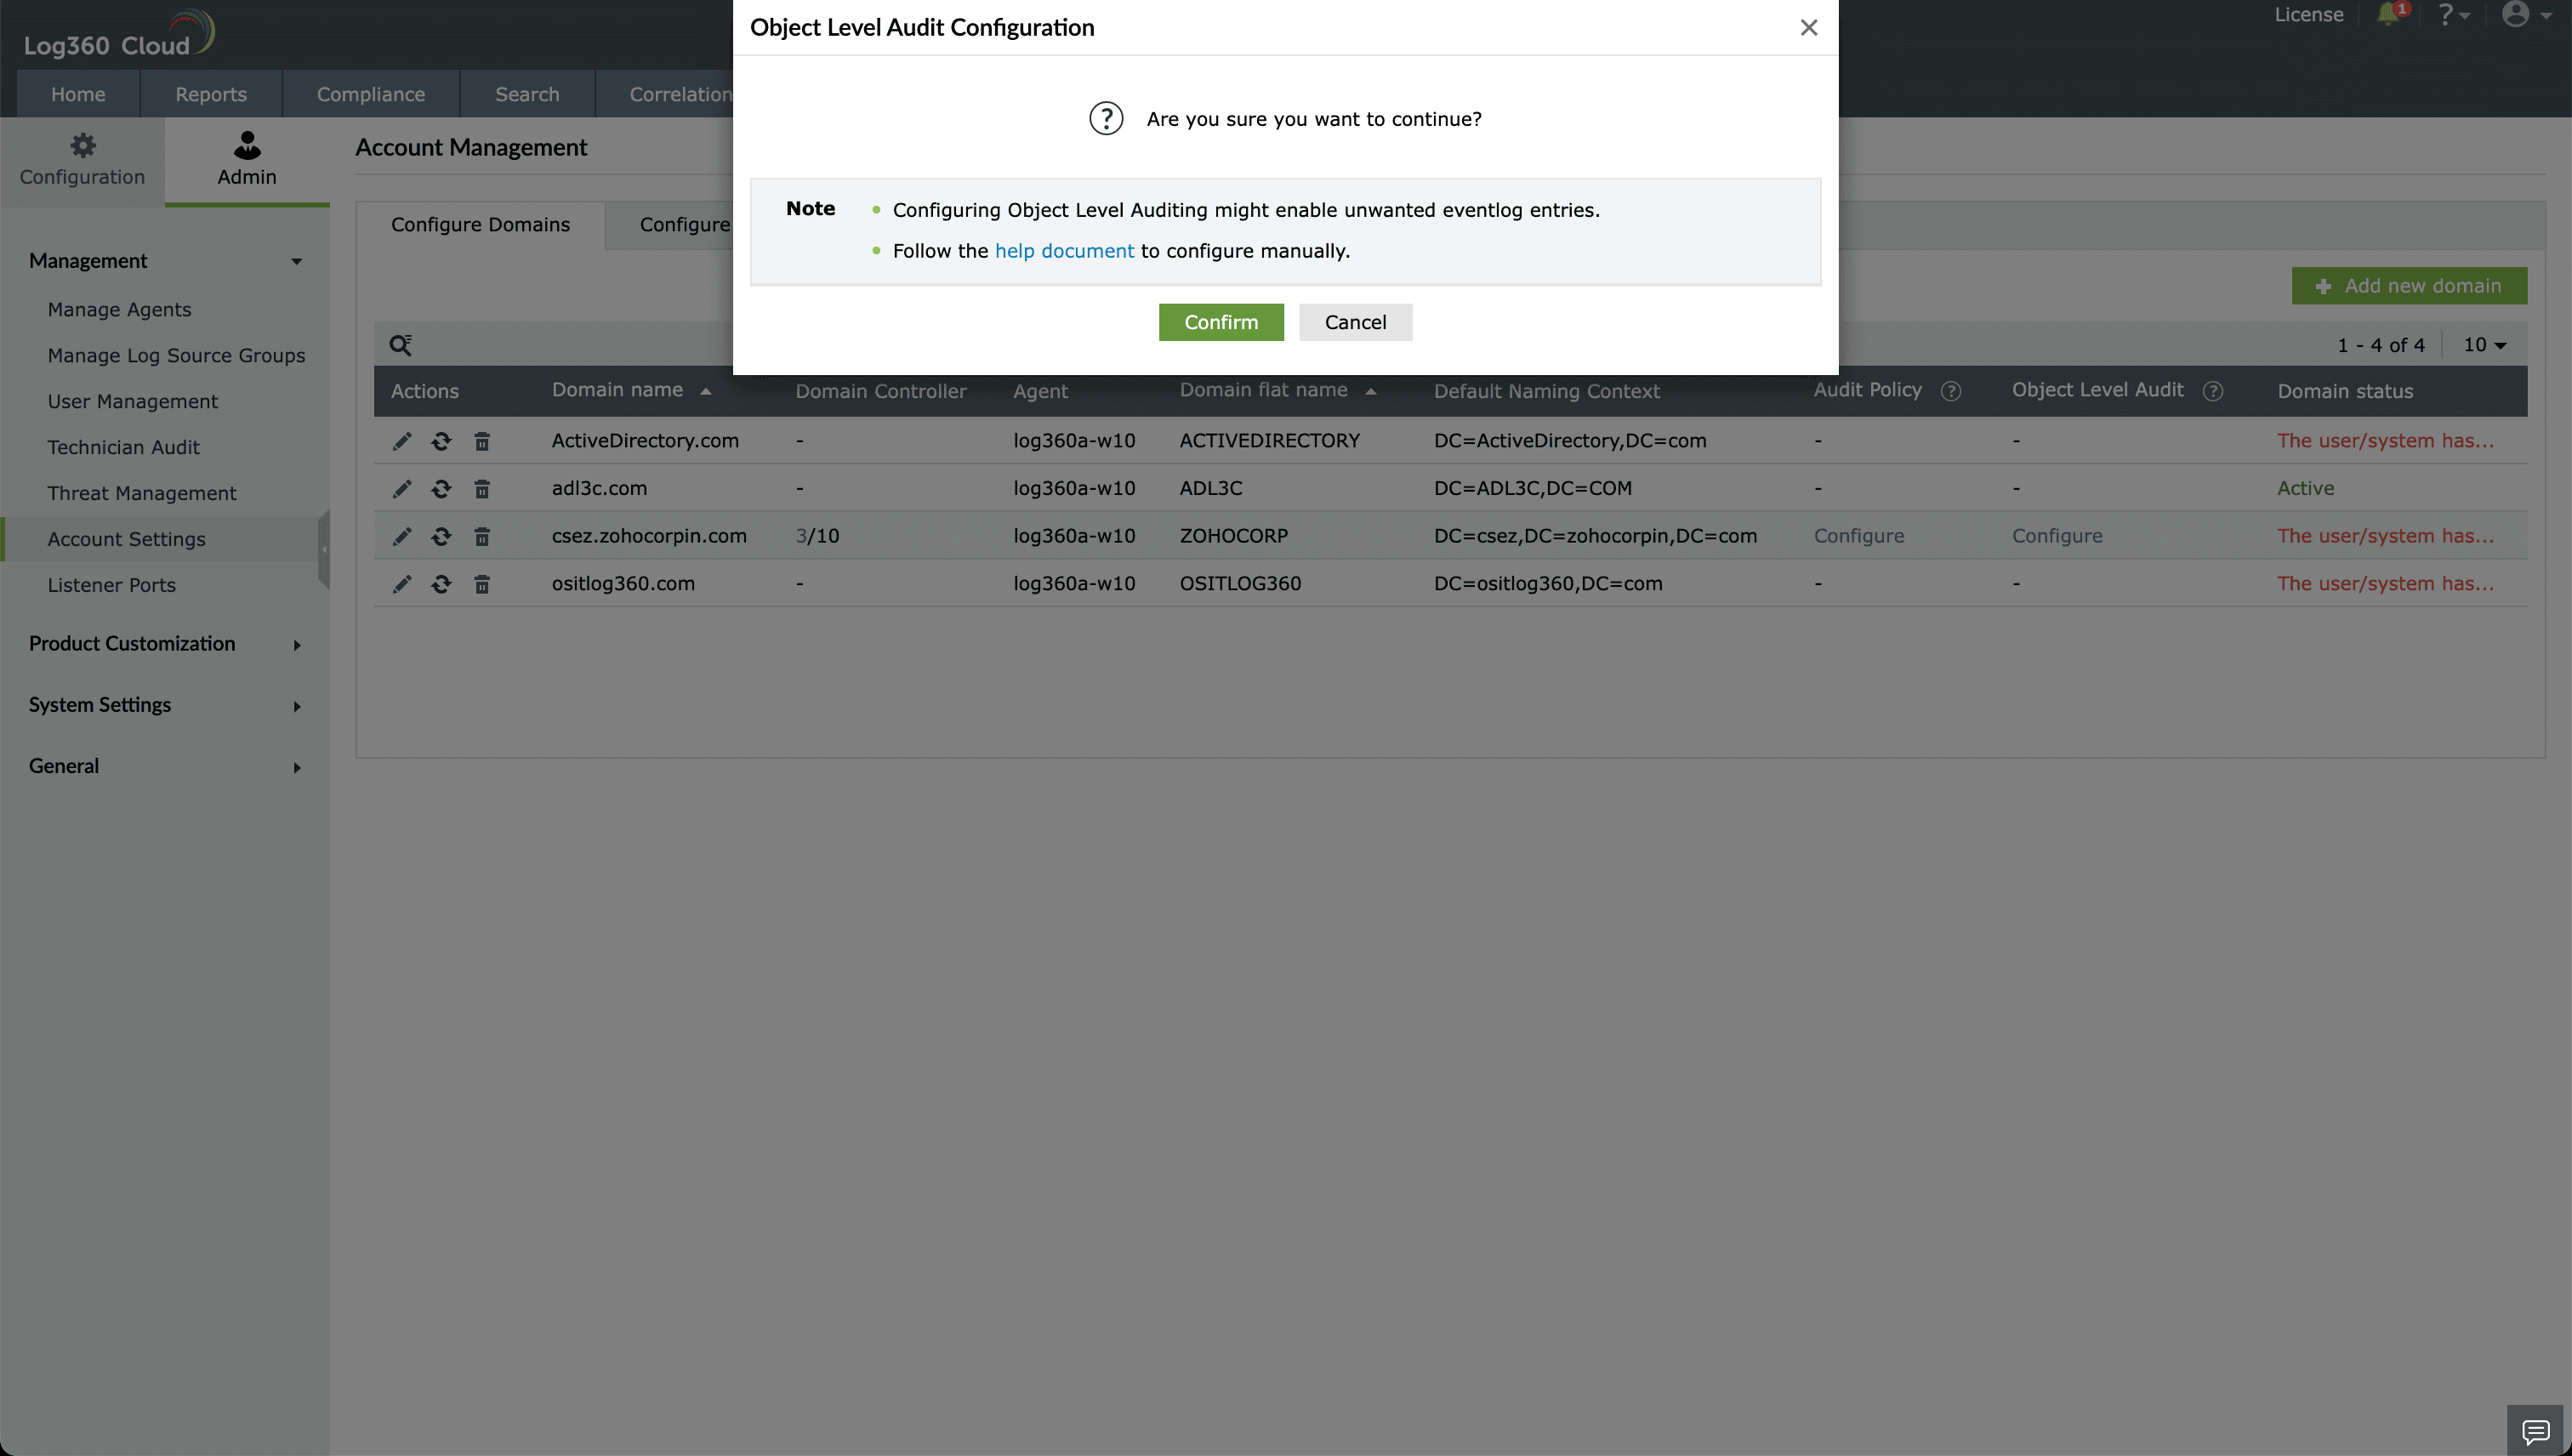Image resolution: width=2572 pixels, height=1456 pixels.
Task: Click the Admin panel icon in sidebar
Action: (x=244, y=156)
